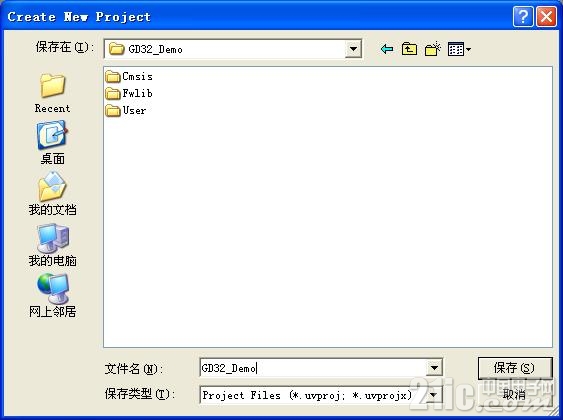The image size is (563, 420).
Task: Open 网上邻居 network shortcut
Action: 52,295
